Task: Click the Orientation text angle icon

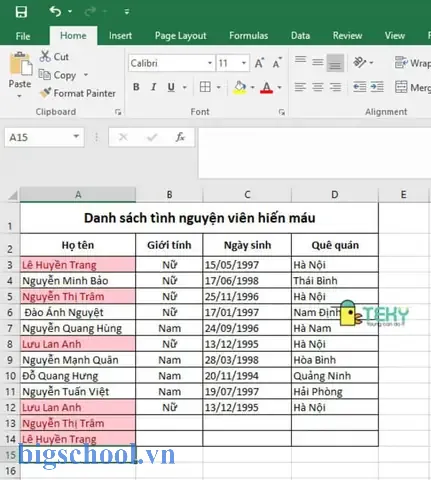Action: [360, 62]
